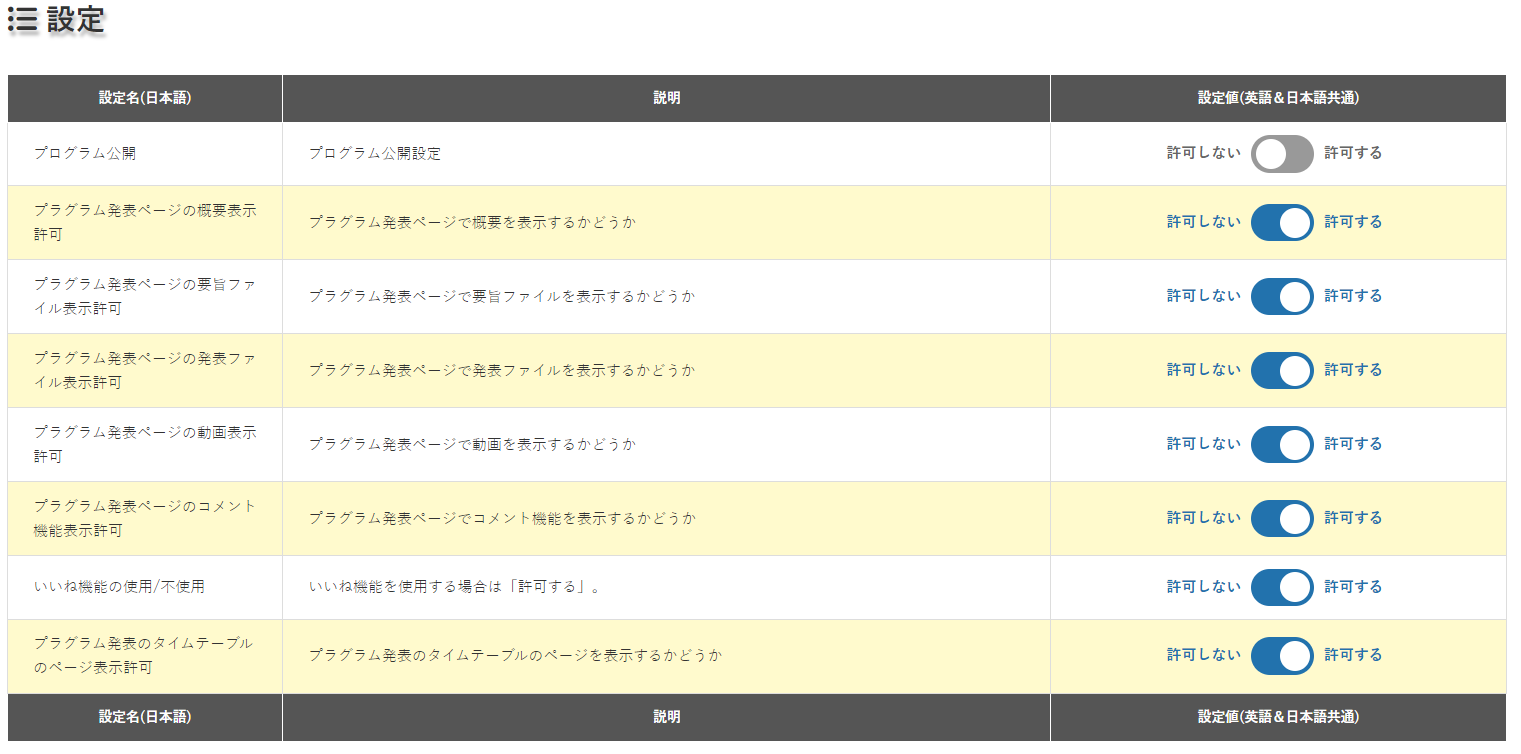Turn off the 要旨ファイル表示許可 switch

(1282, 297)
